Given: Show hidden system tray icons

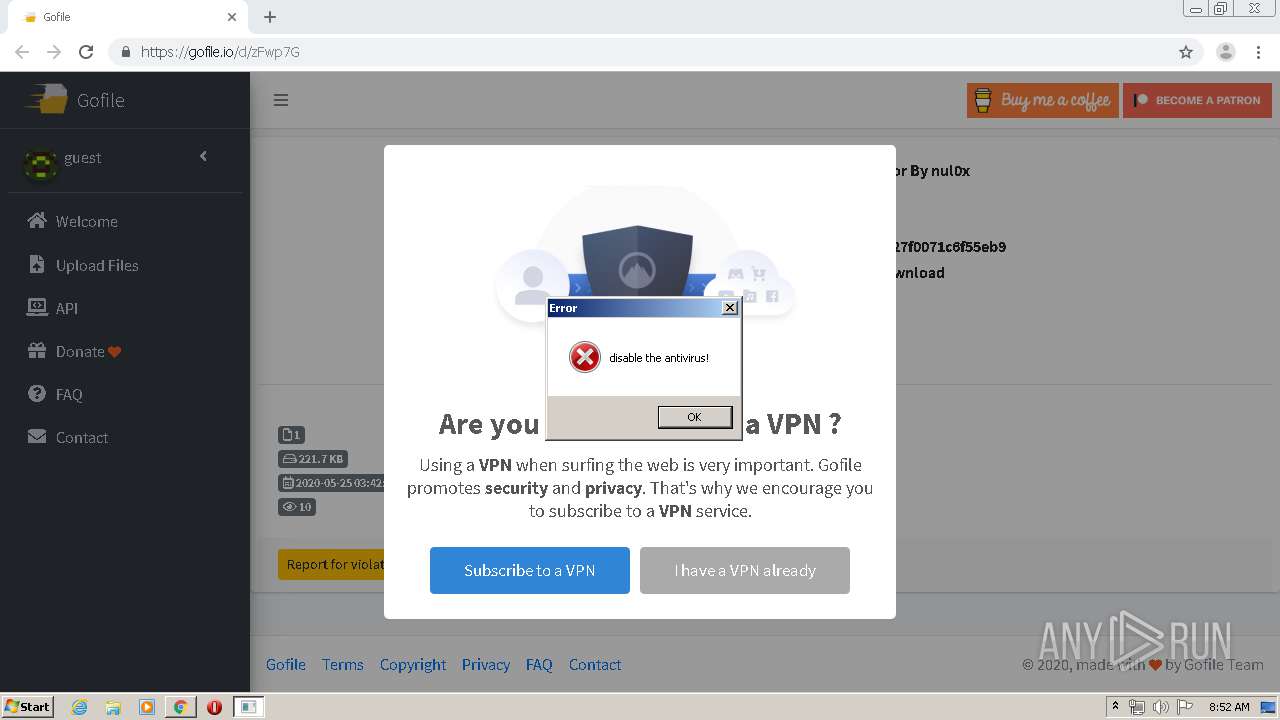Looking at the screenshot, I should click(x=1115, y=707).
